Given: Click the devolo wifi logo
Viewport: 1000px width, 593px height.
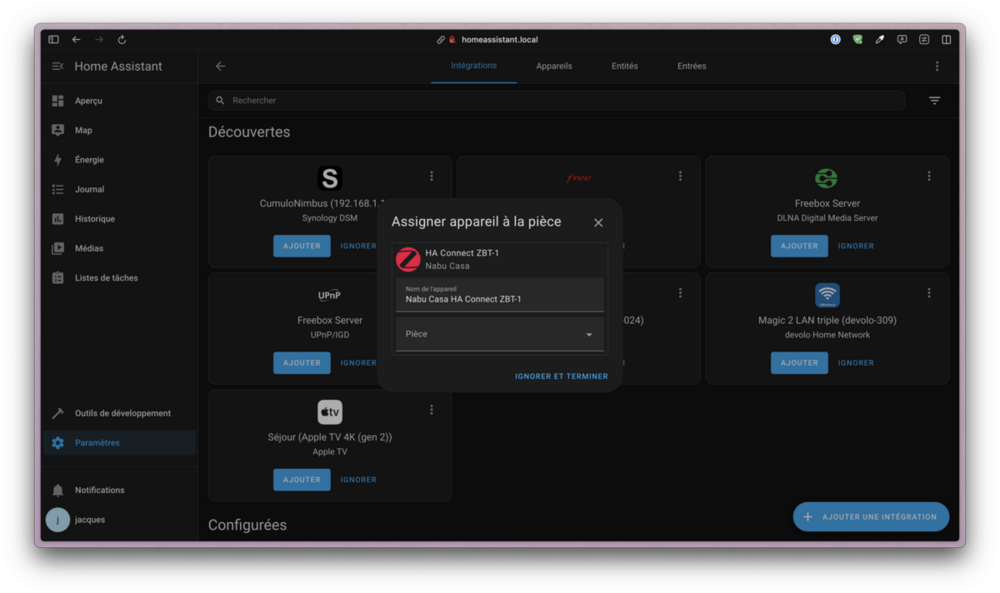Looking at the screenshot, I should point(827,295).
